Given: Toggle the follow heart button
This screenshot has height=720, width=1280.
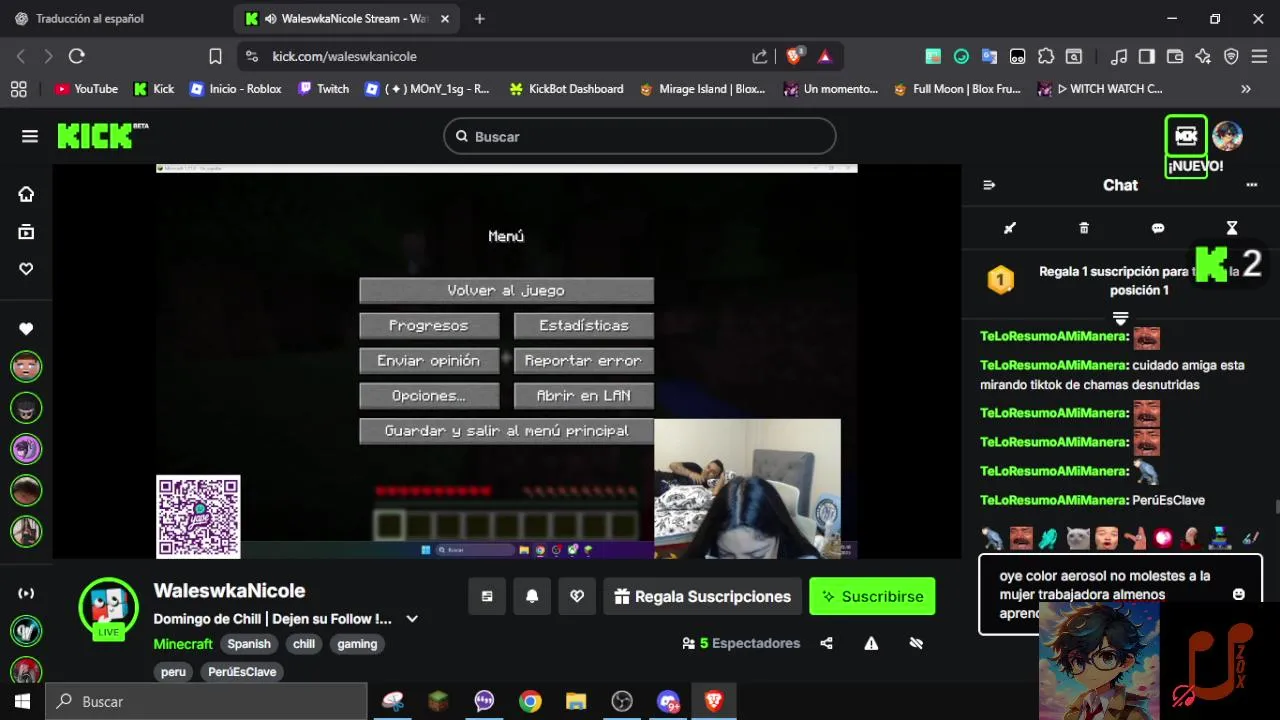Looking at the screenshot, I should [577, 596].
